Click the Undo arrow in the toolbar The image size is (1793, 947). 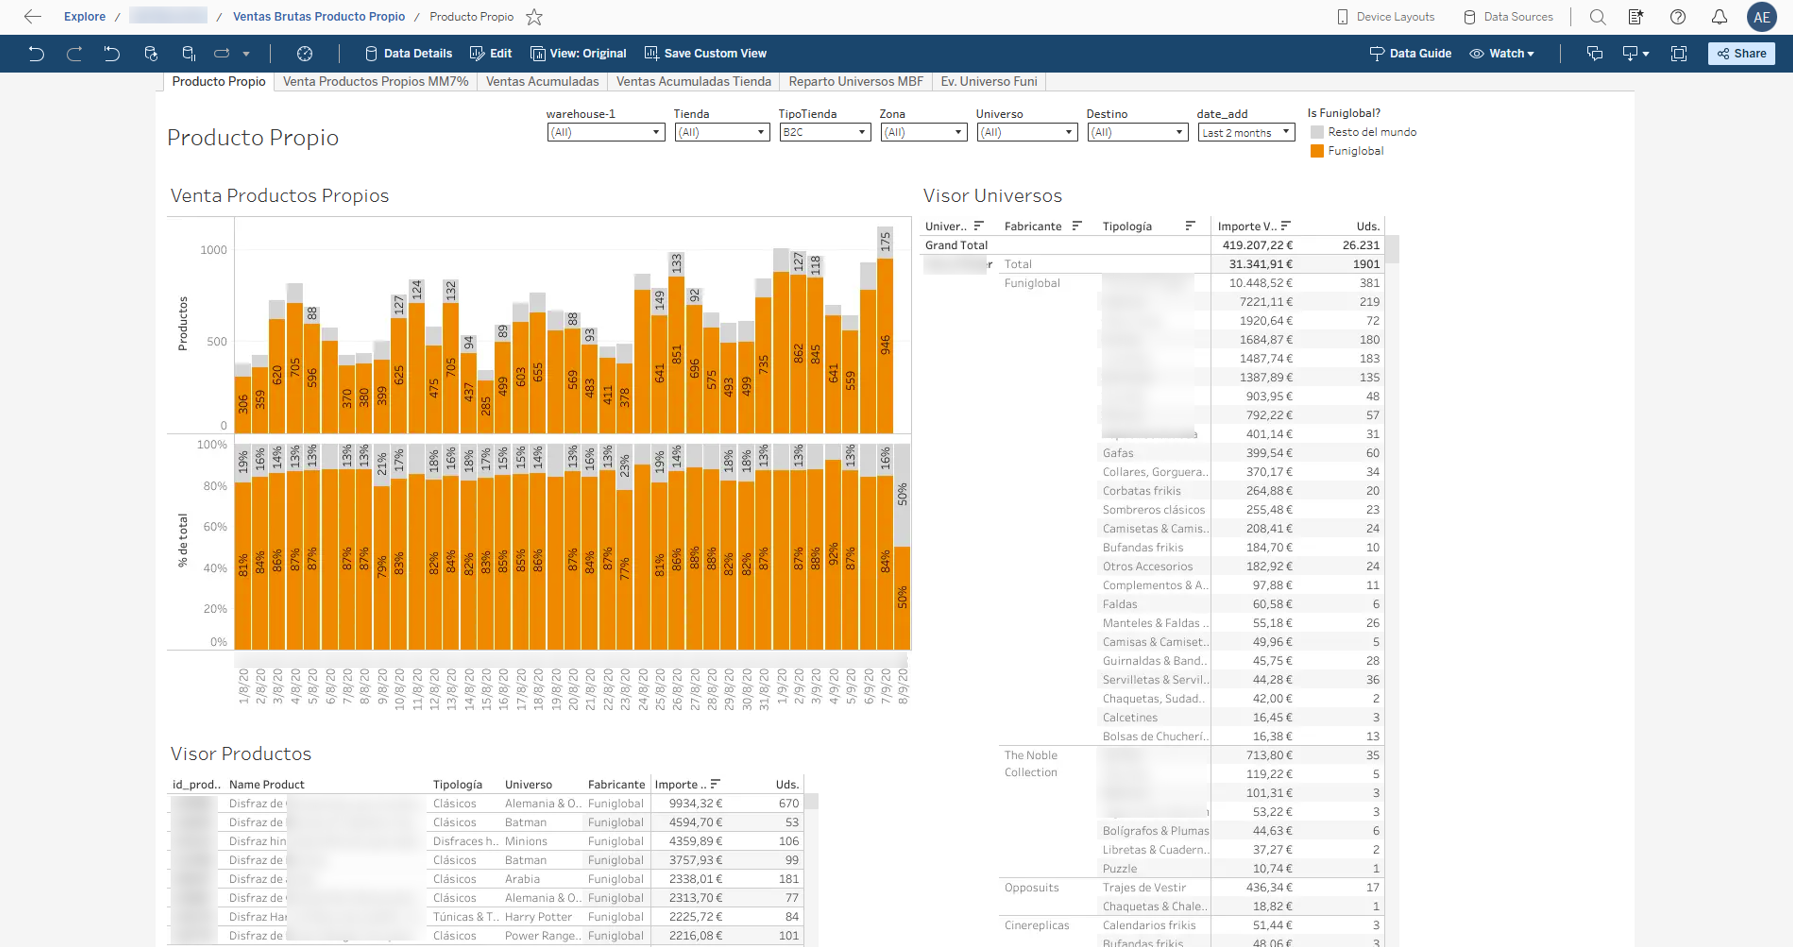click(x=36, y=54)
